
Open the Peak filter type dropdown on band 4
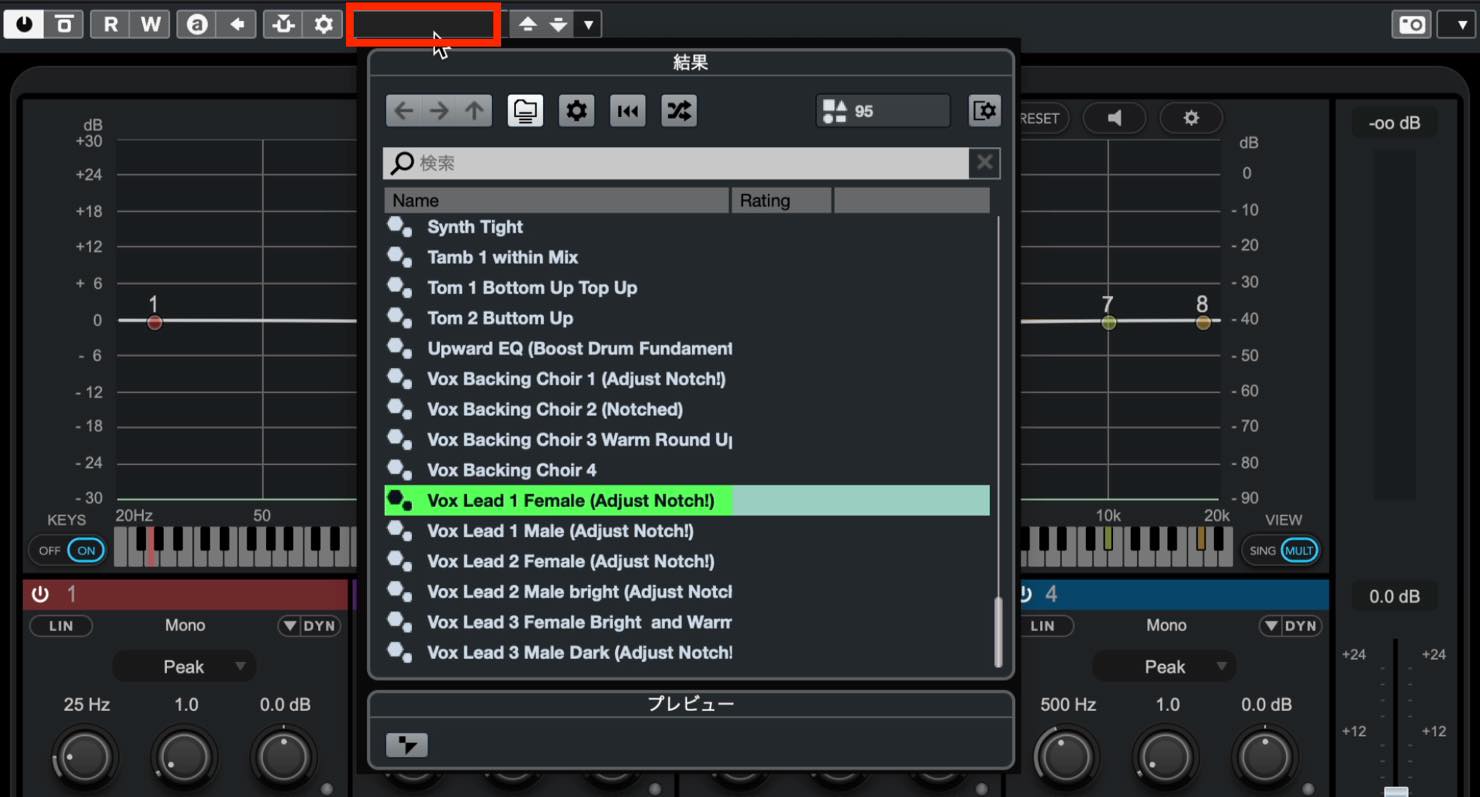click(x=1165, y=666)
